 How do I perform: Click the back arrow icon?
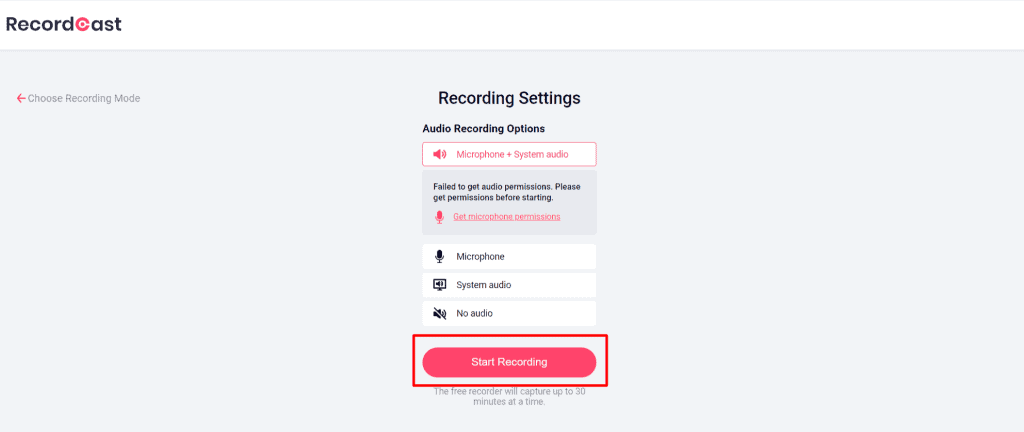21,98
